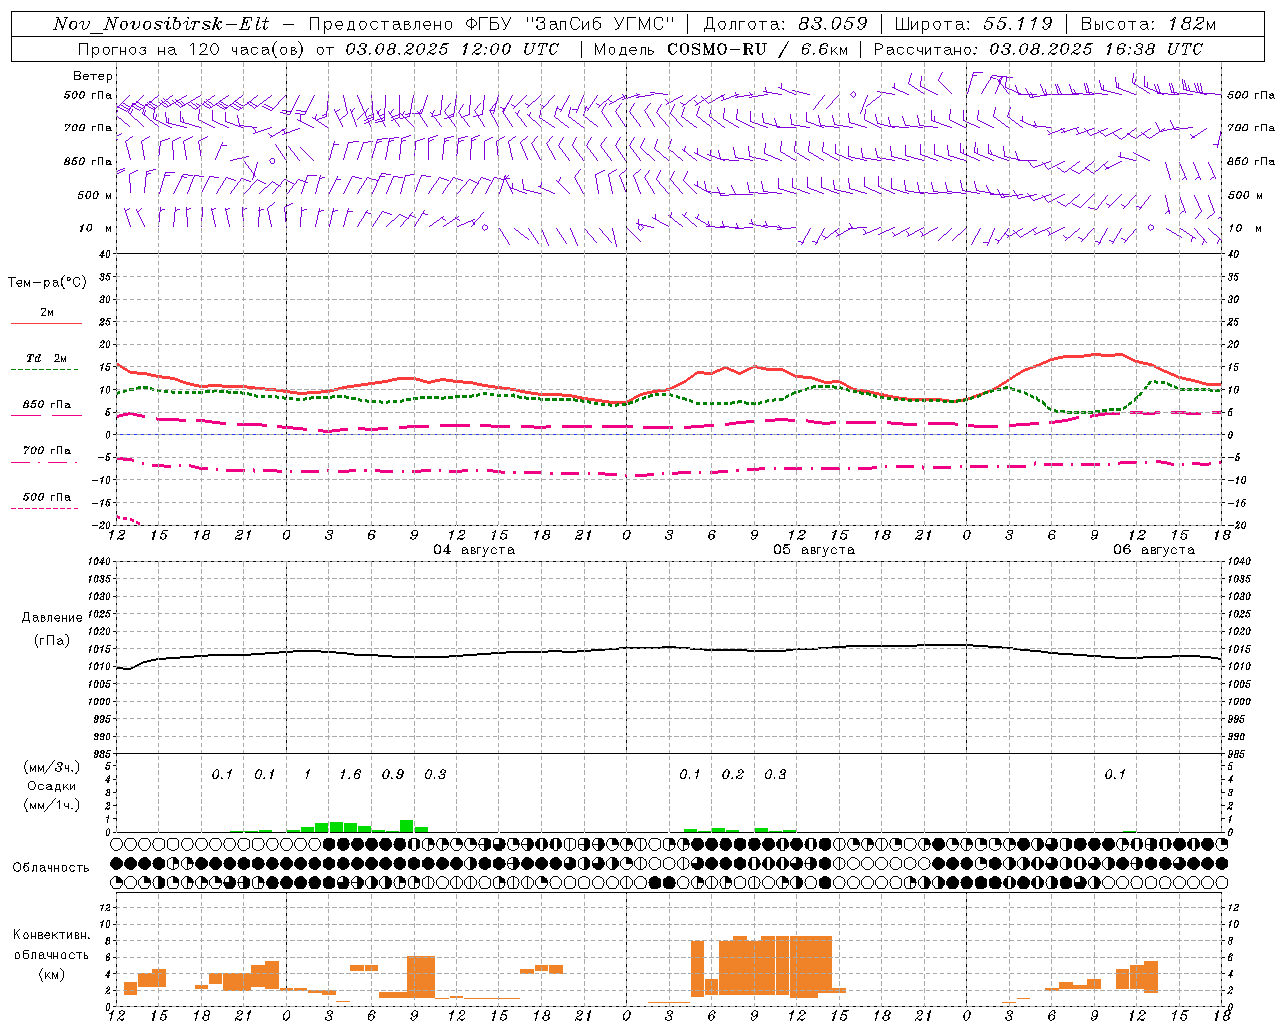
Task: Click the (мм/3ч.) precipitation unit label
Action: coord(52,767)
